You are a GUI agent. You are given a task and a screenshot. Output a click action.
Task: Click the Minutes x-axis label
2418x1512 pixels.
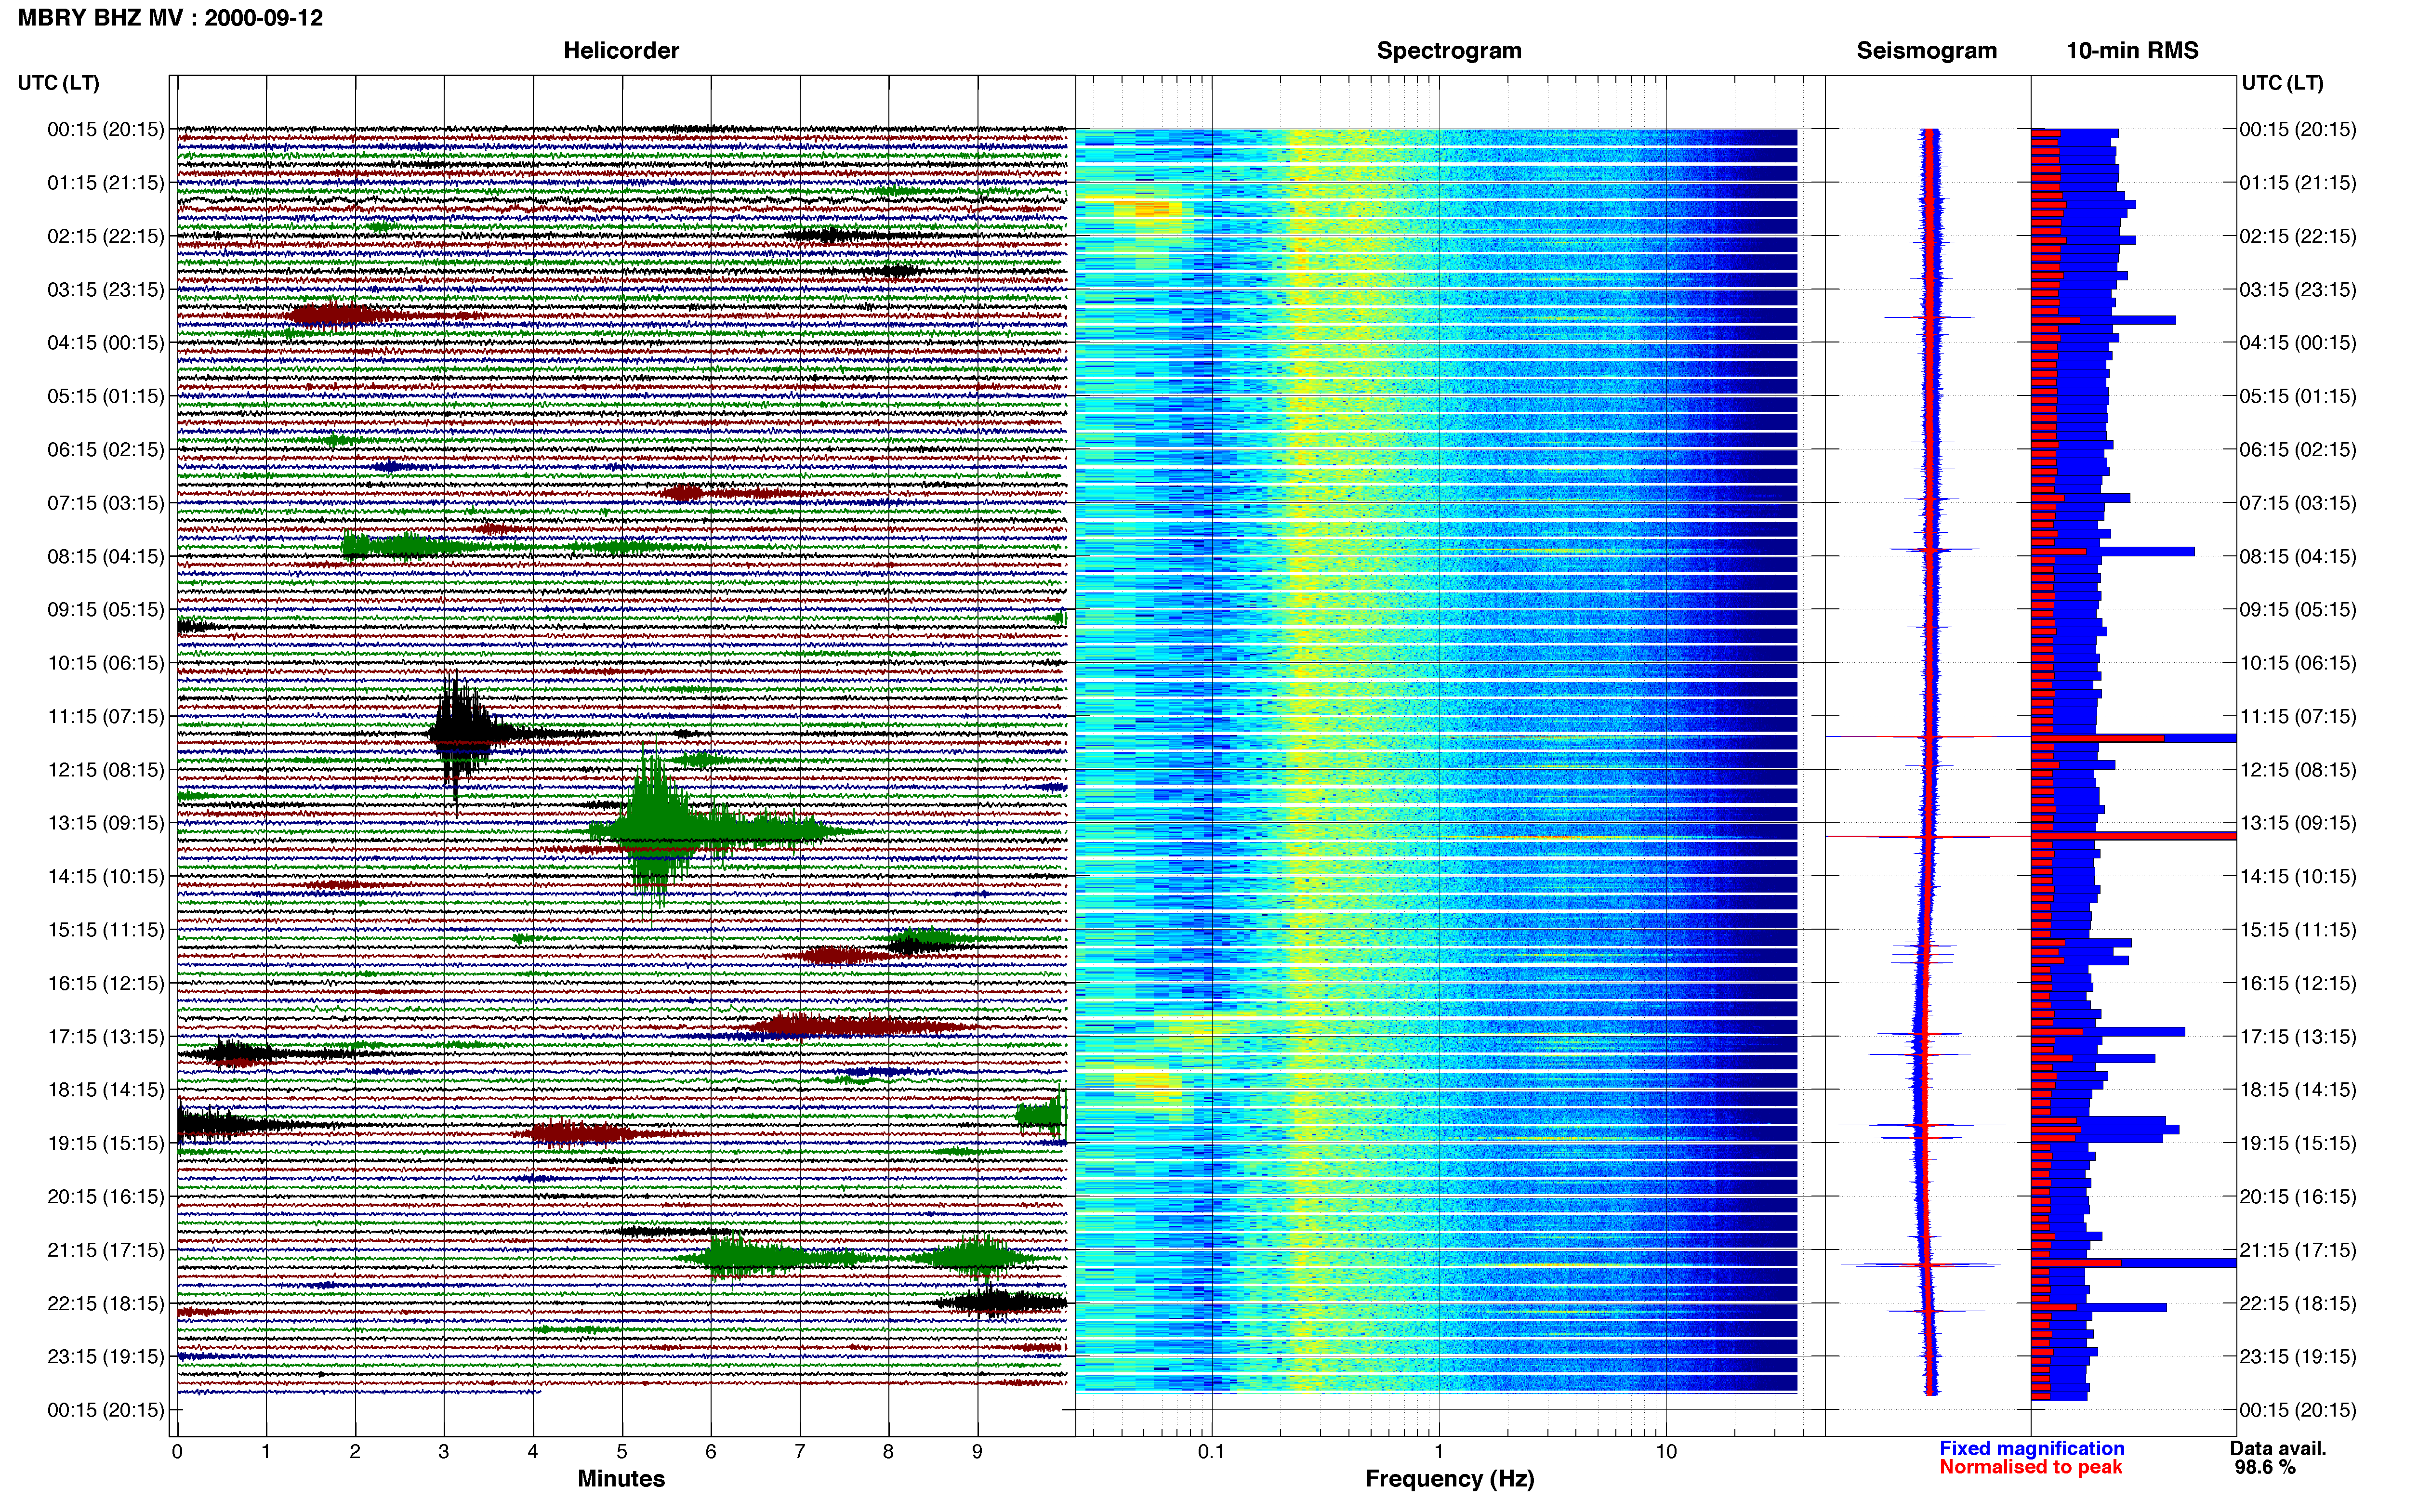[x=621, y=1478]
